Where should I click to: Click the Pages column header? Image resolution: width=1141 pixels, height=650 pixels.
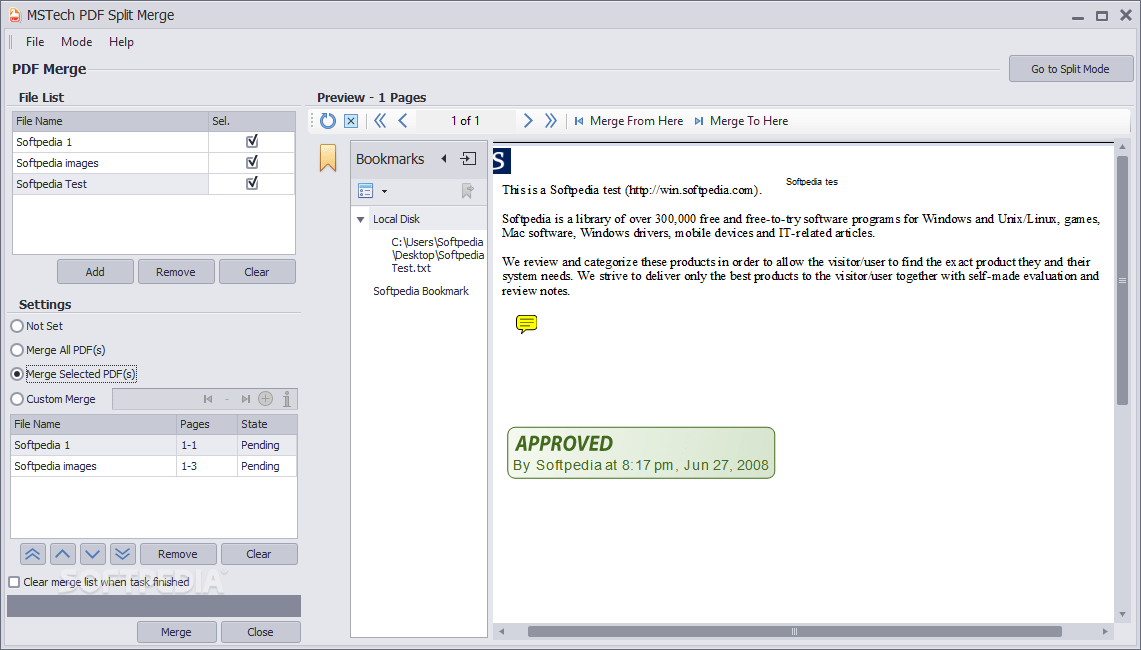[x=207, y=424]
